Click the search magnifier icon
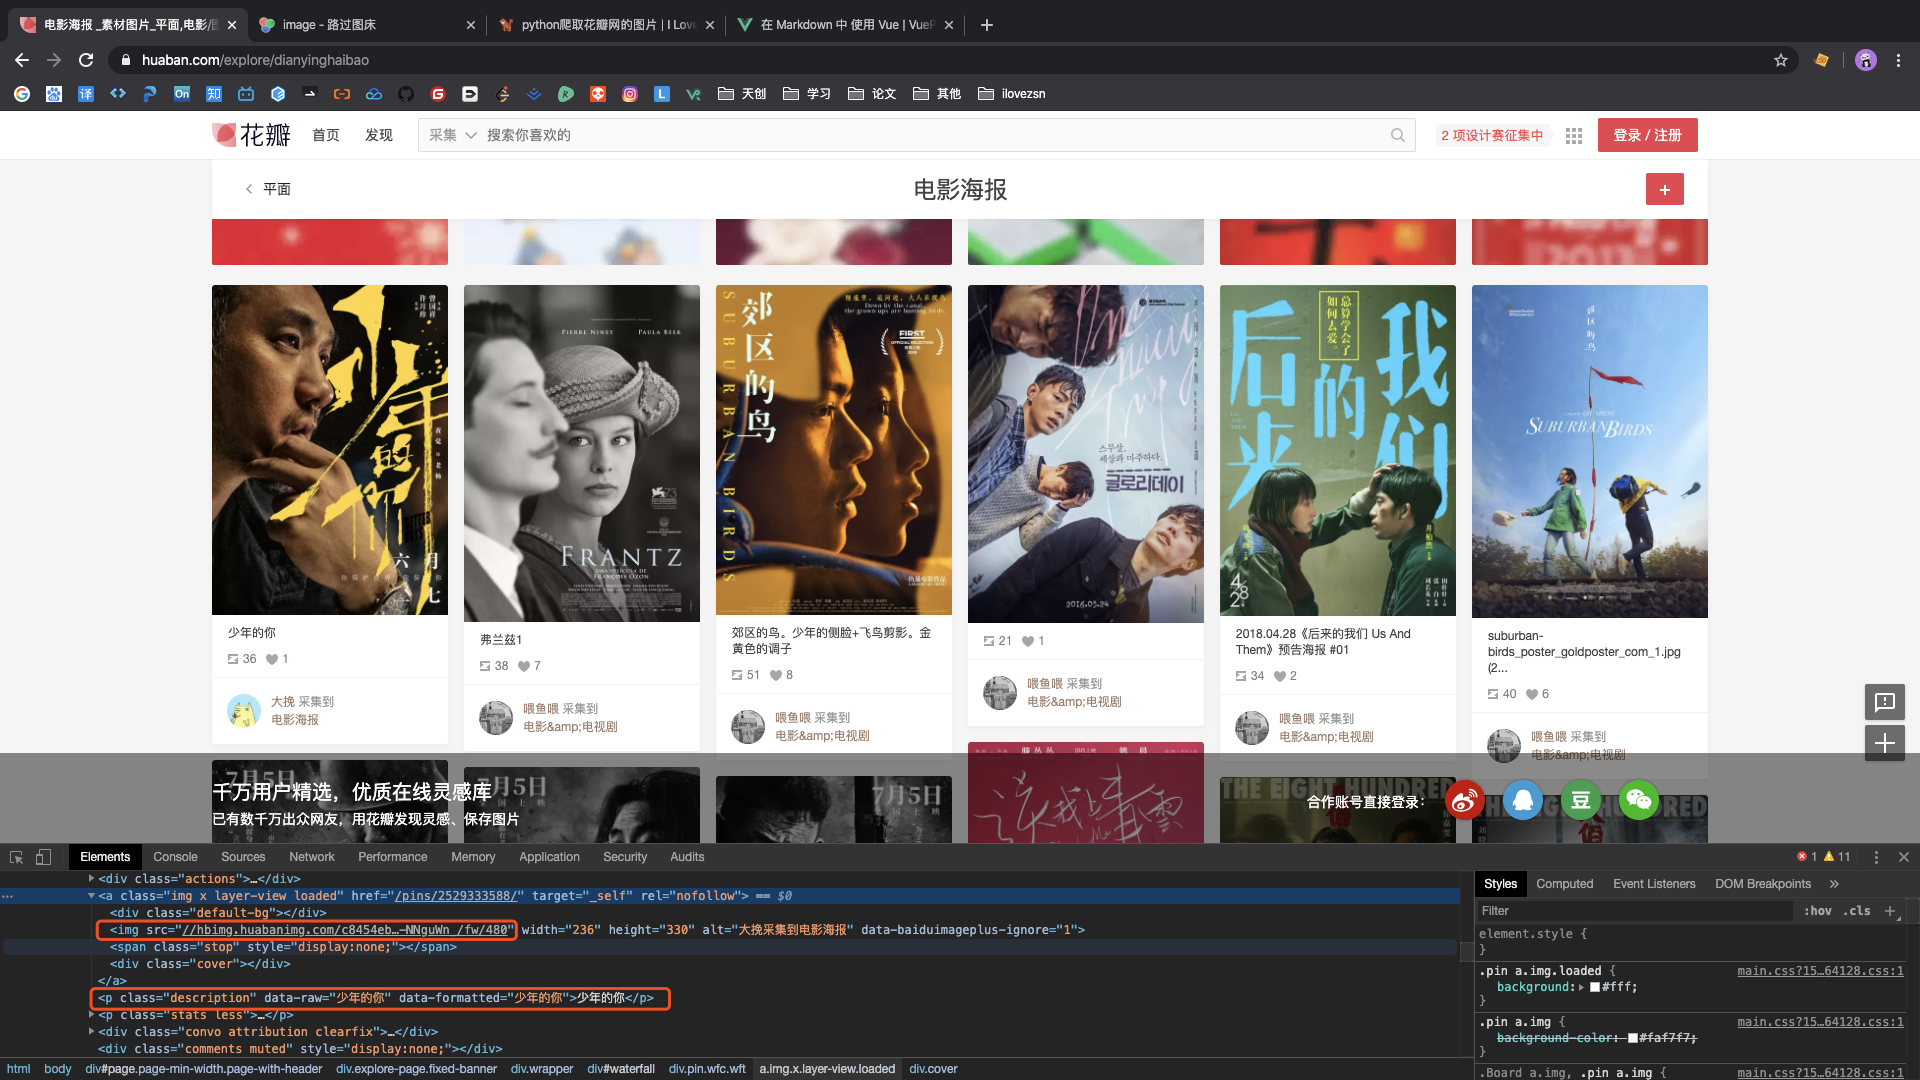This screenshot has height=1080, width=1920. (x=1397, y=136)
